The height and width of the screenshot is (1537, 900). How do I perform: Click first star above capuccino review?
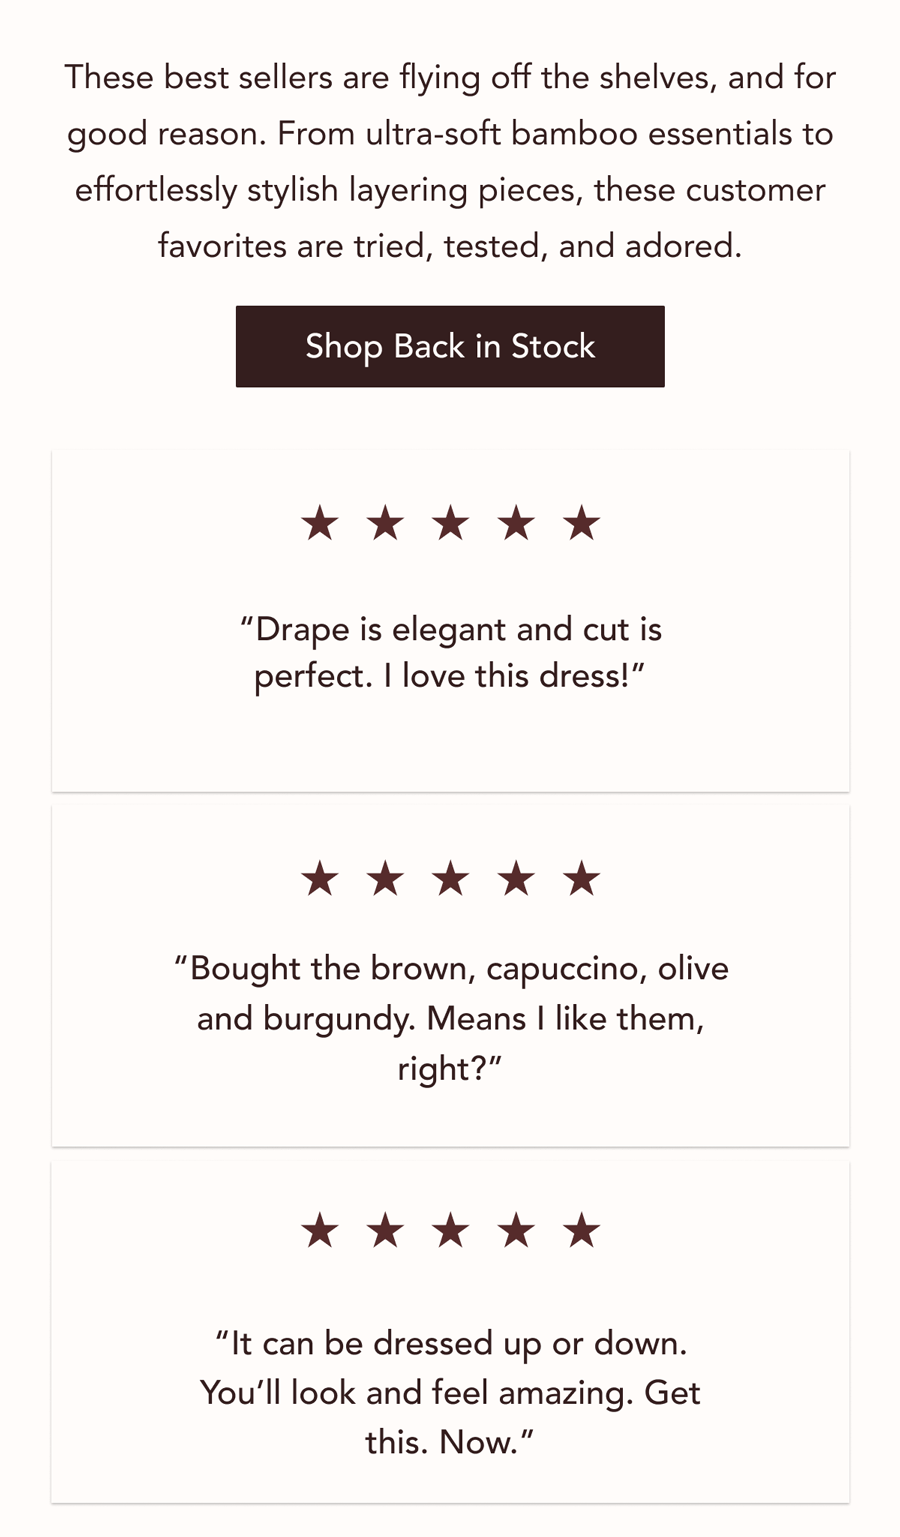(320, 879)
